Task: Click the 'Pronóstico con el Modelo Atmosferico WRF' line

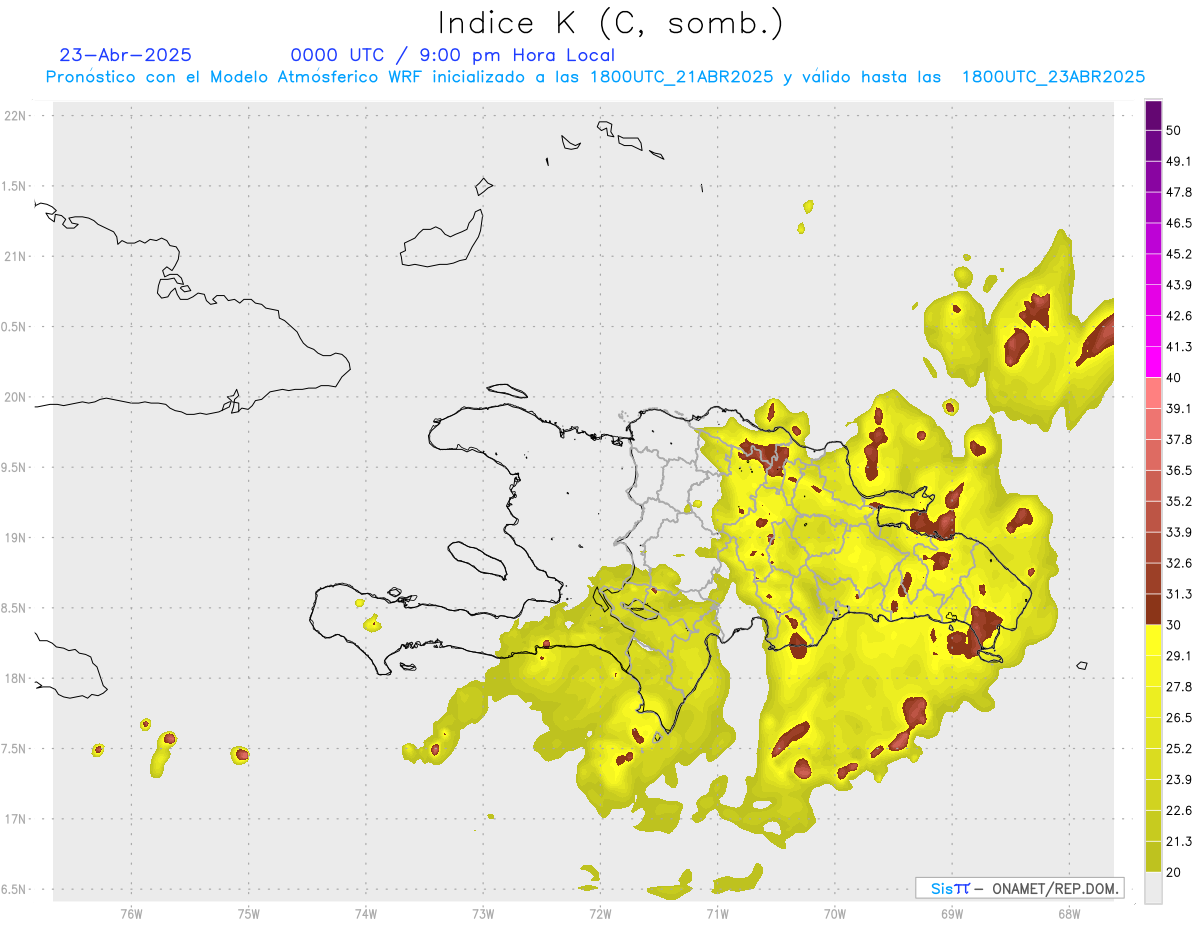Action: point(596,77)
